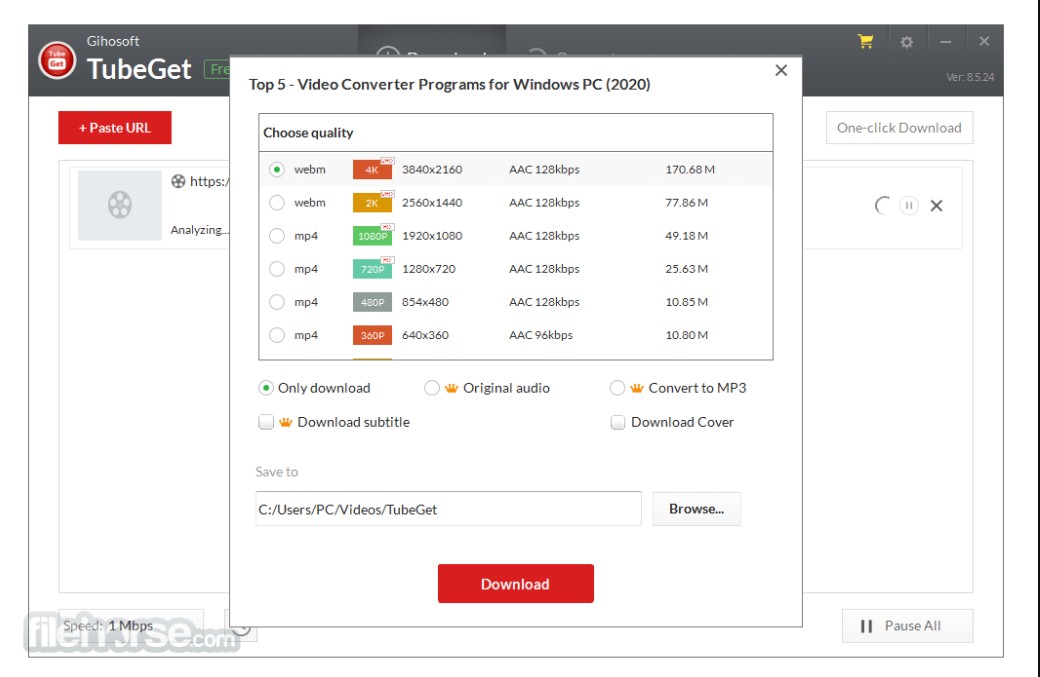Select mp4 640x360 quality radio
Screen dimensions: 1040x677
click(x=277, y=335)
